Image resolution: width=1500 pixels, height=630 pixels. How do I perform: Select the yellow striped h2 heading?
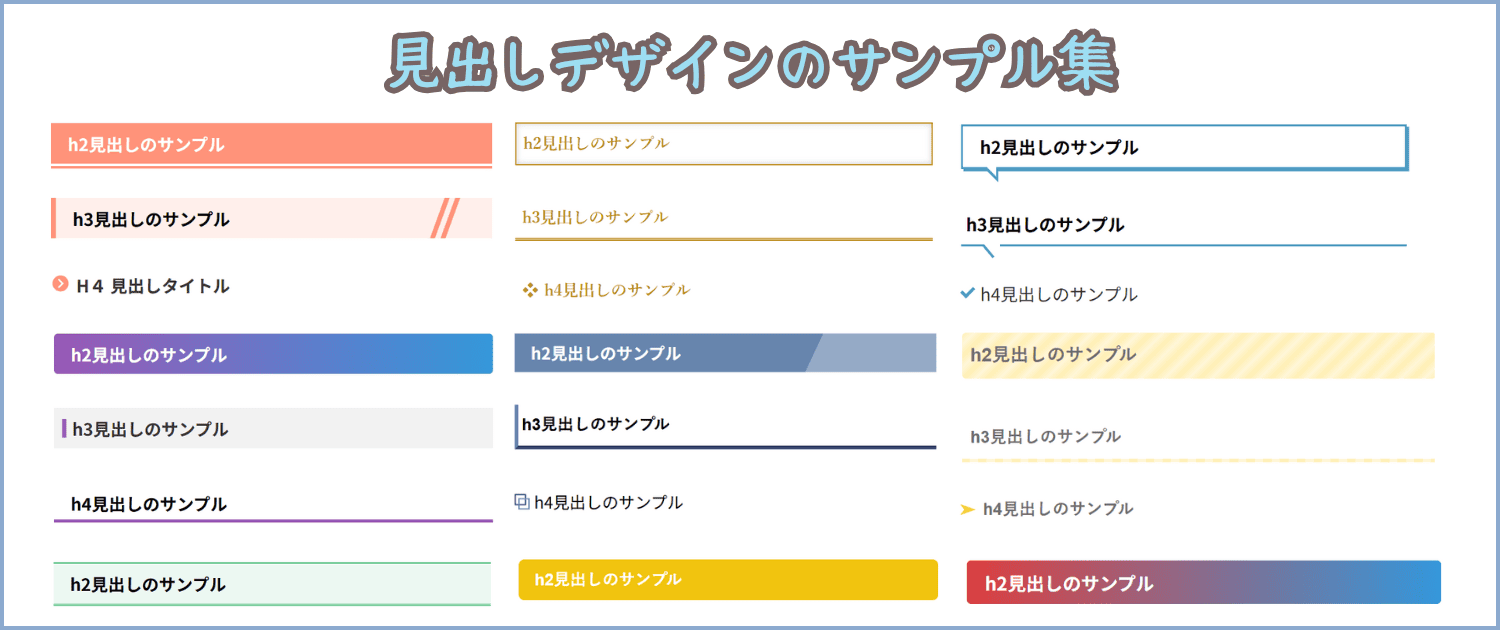coord(1198,355)
